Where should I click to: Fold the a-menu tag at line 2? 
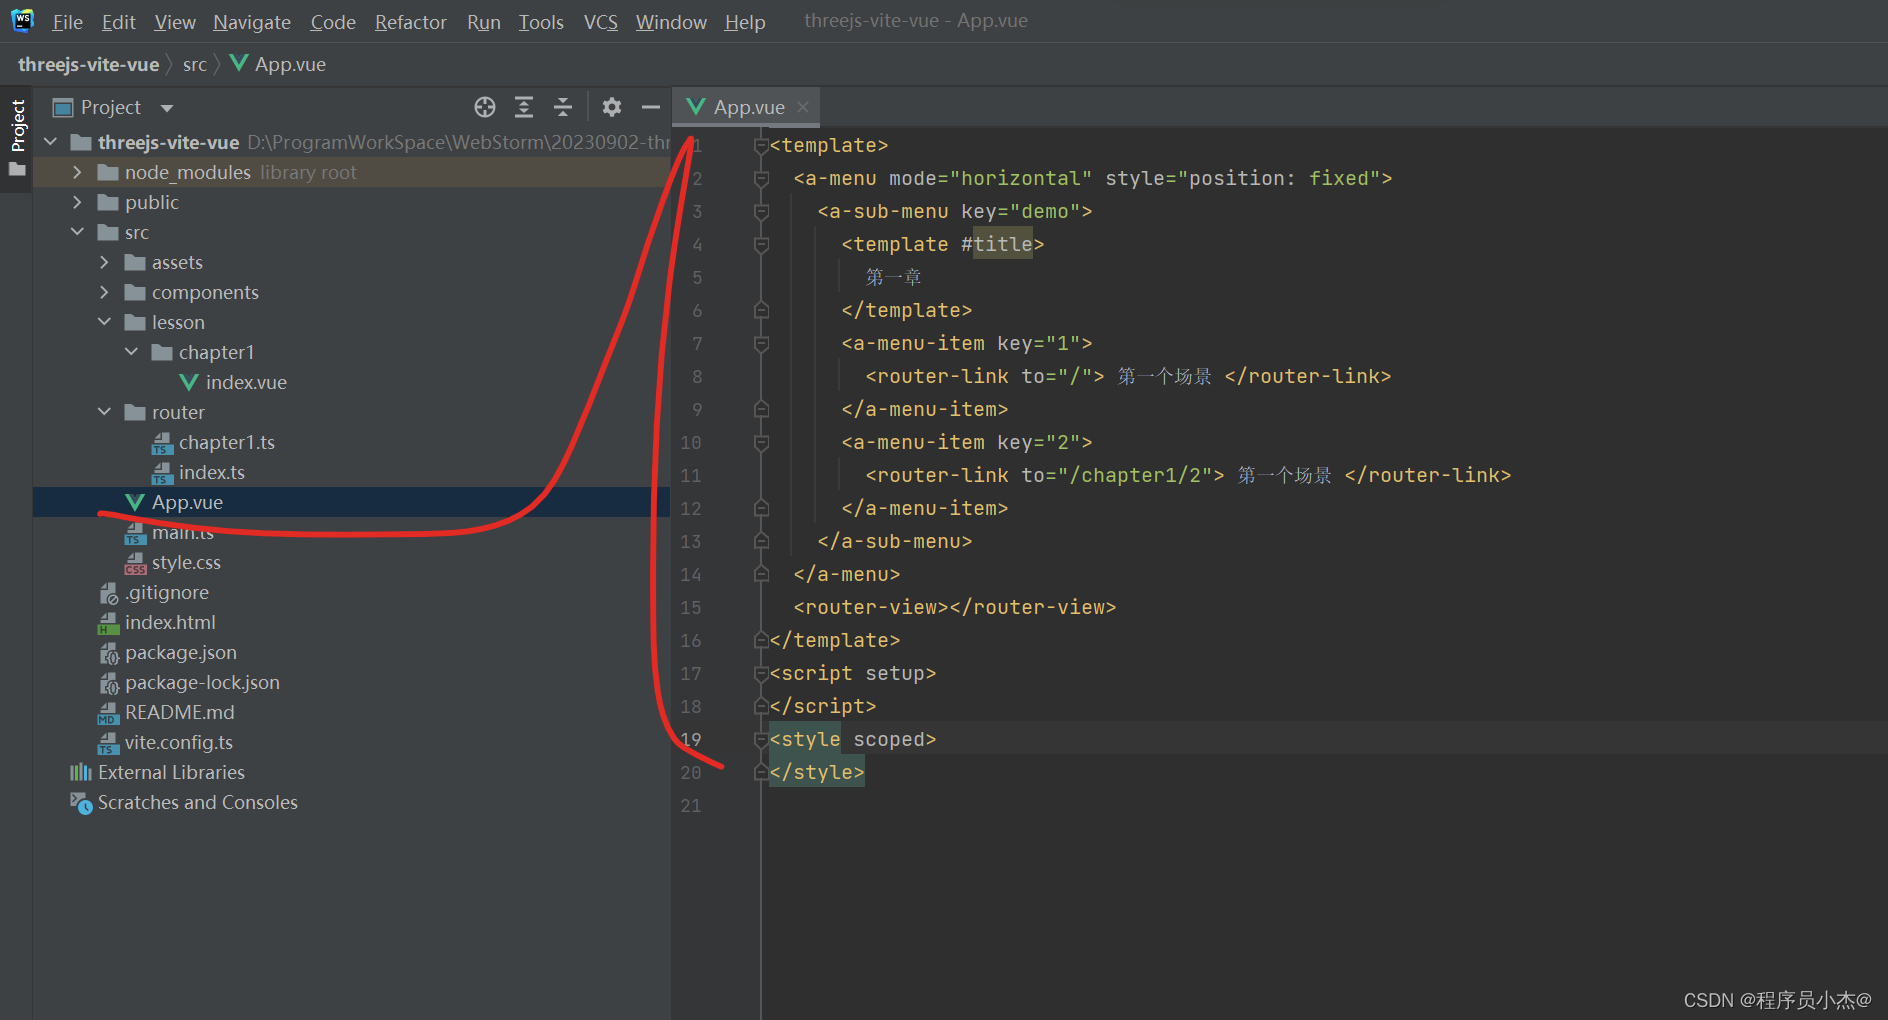point(761,179)
